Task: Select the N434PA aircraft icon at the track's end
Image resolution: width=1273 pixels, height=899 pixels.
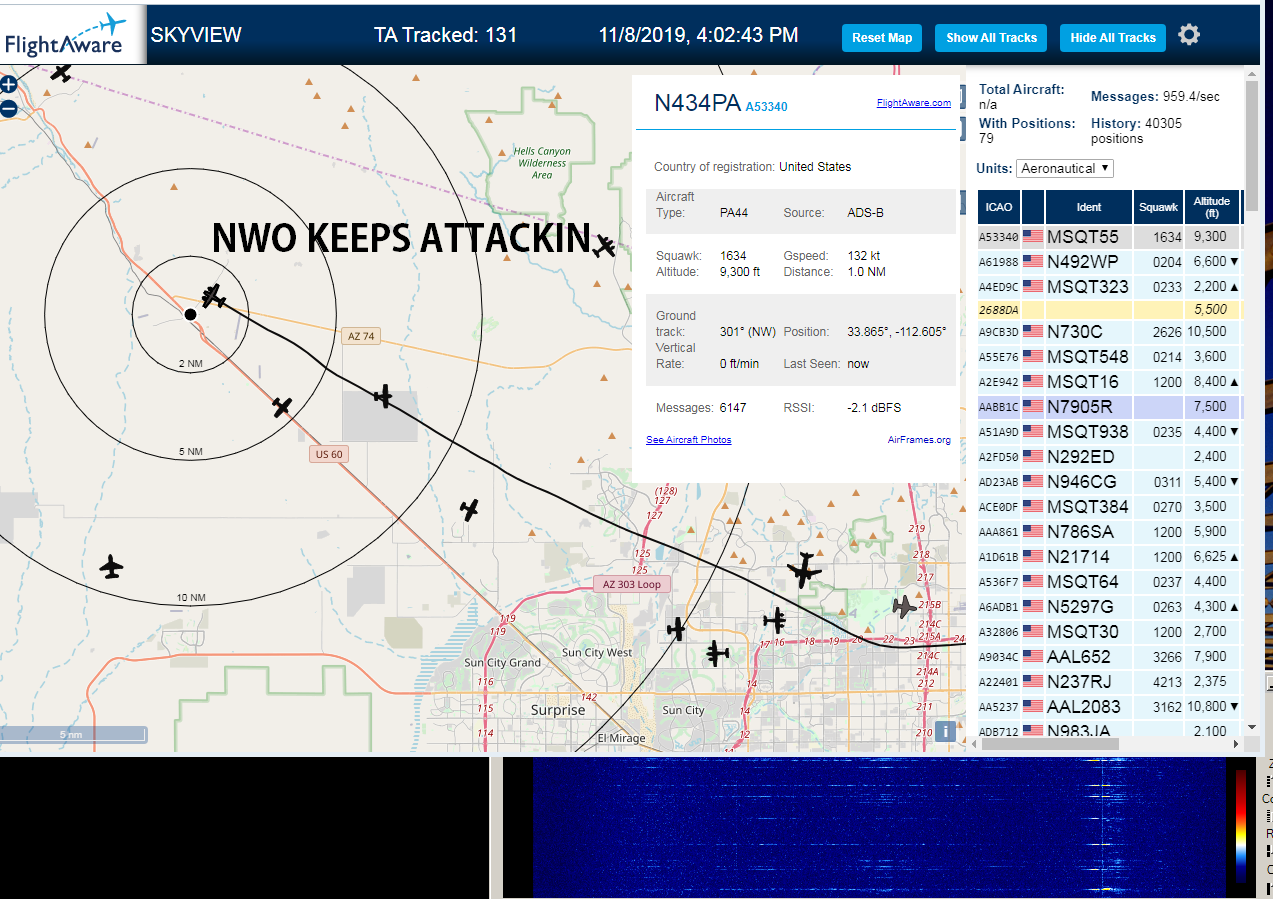Action: click(x=212, y=296)
